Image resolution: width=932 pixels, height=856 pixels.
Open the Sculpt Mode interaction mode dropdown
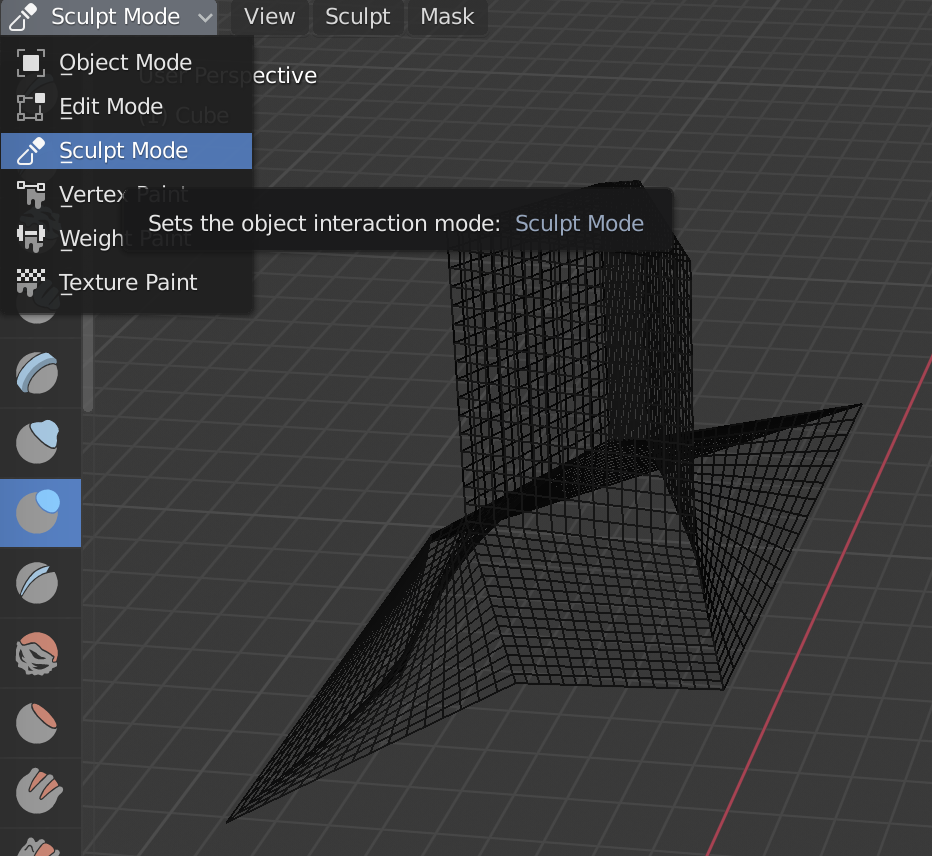click(109, 17)
